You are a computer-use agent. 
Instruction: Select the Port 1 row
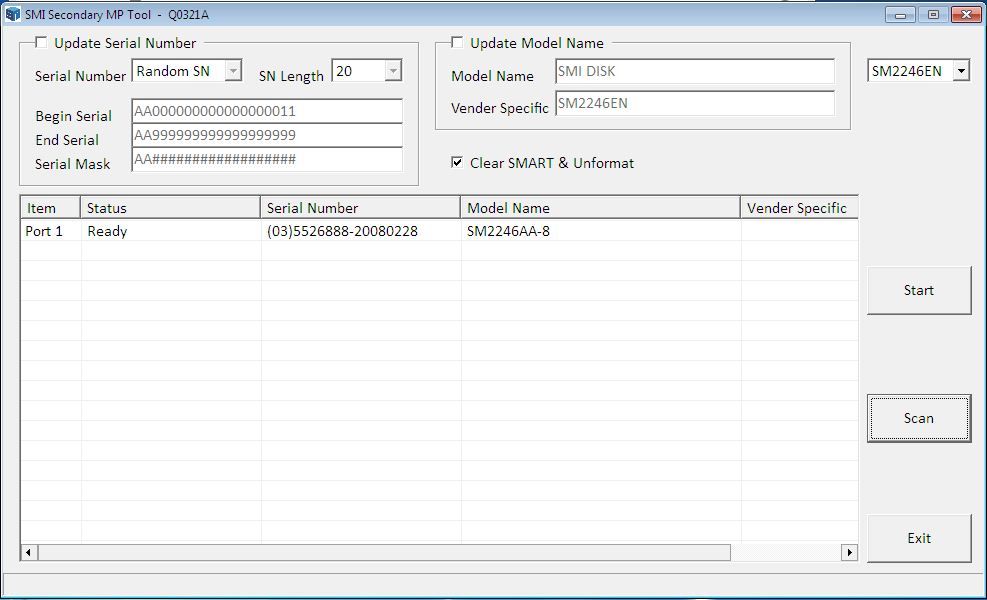click(439, 231)
